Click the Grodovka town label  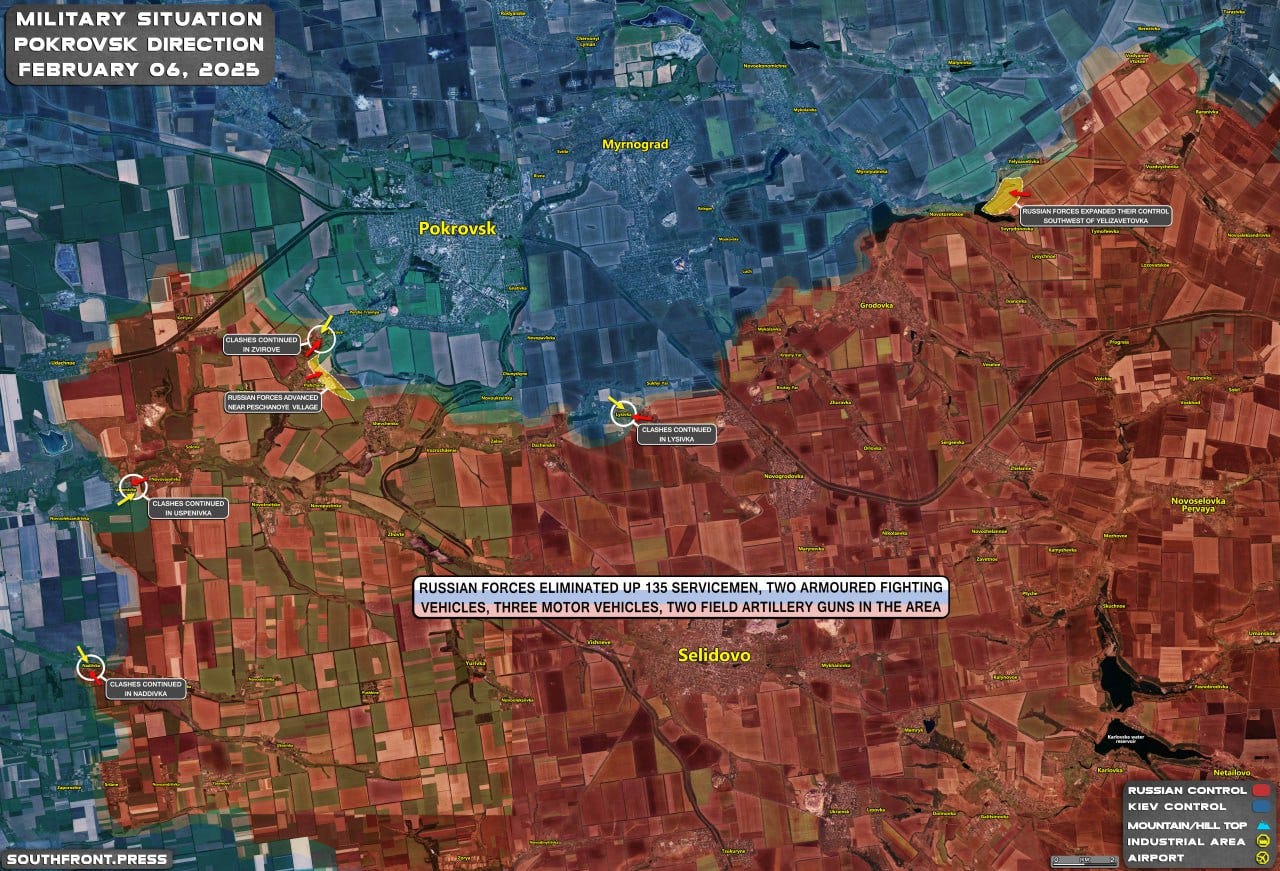[877, 305]
